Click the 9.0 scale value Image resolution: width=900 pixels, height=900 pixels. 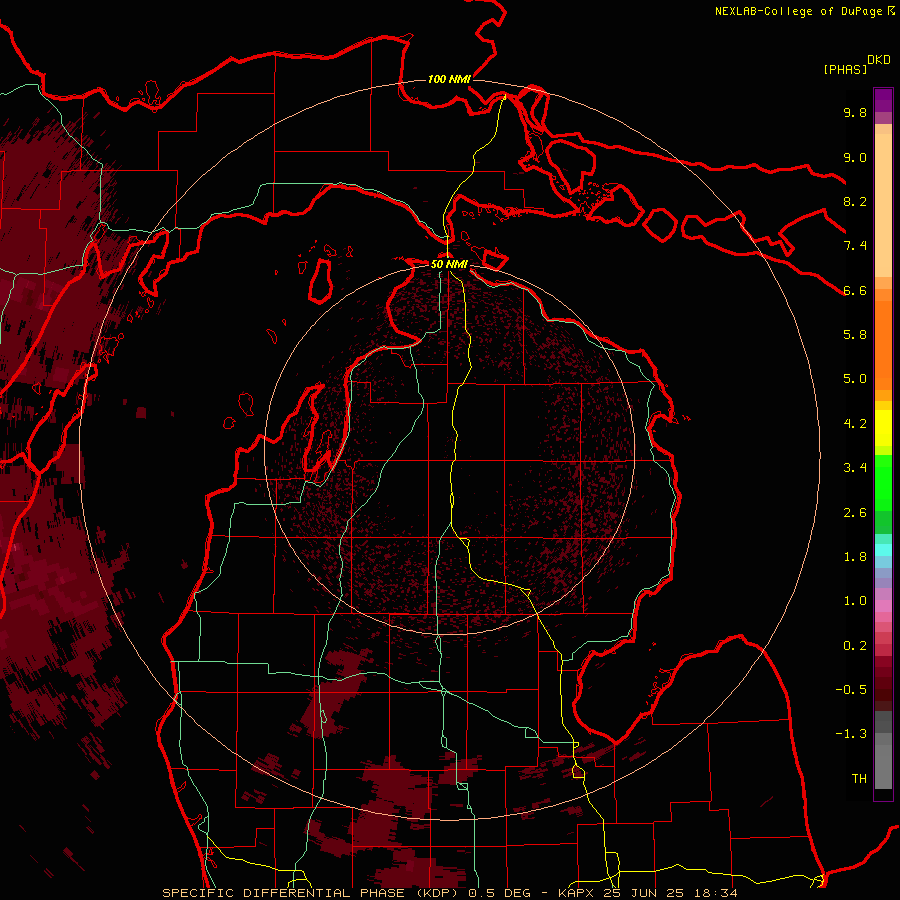tap(855, 157)
